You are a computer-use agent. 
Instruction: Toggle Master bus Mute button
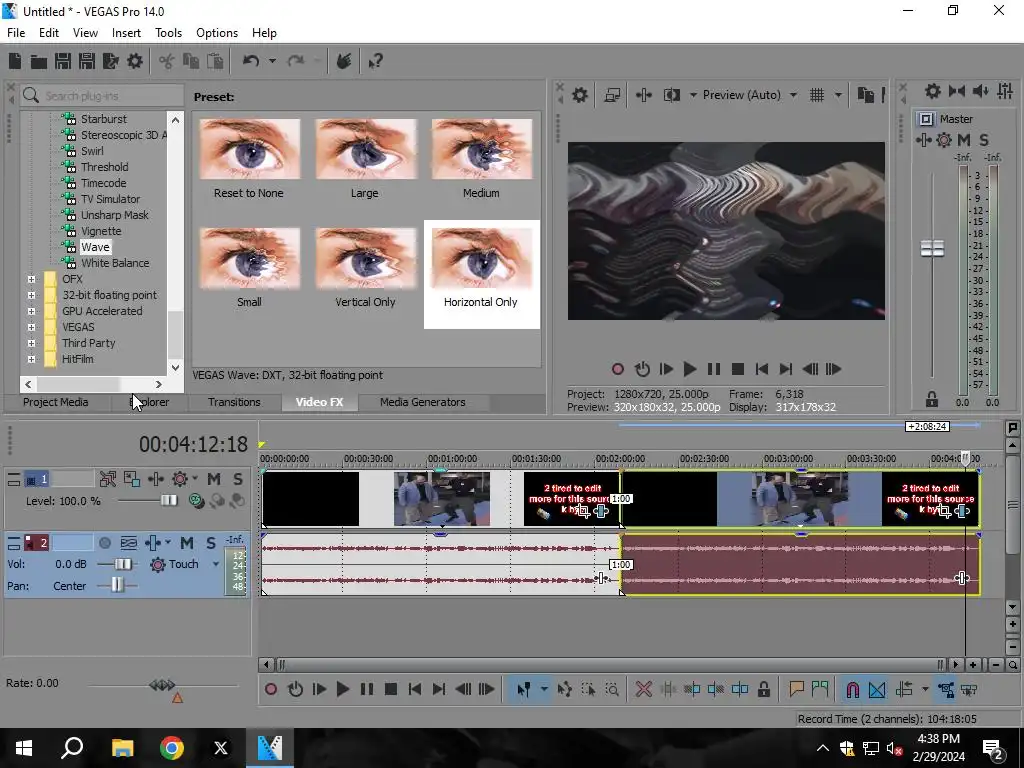tap(964, 140)
